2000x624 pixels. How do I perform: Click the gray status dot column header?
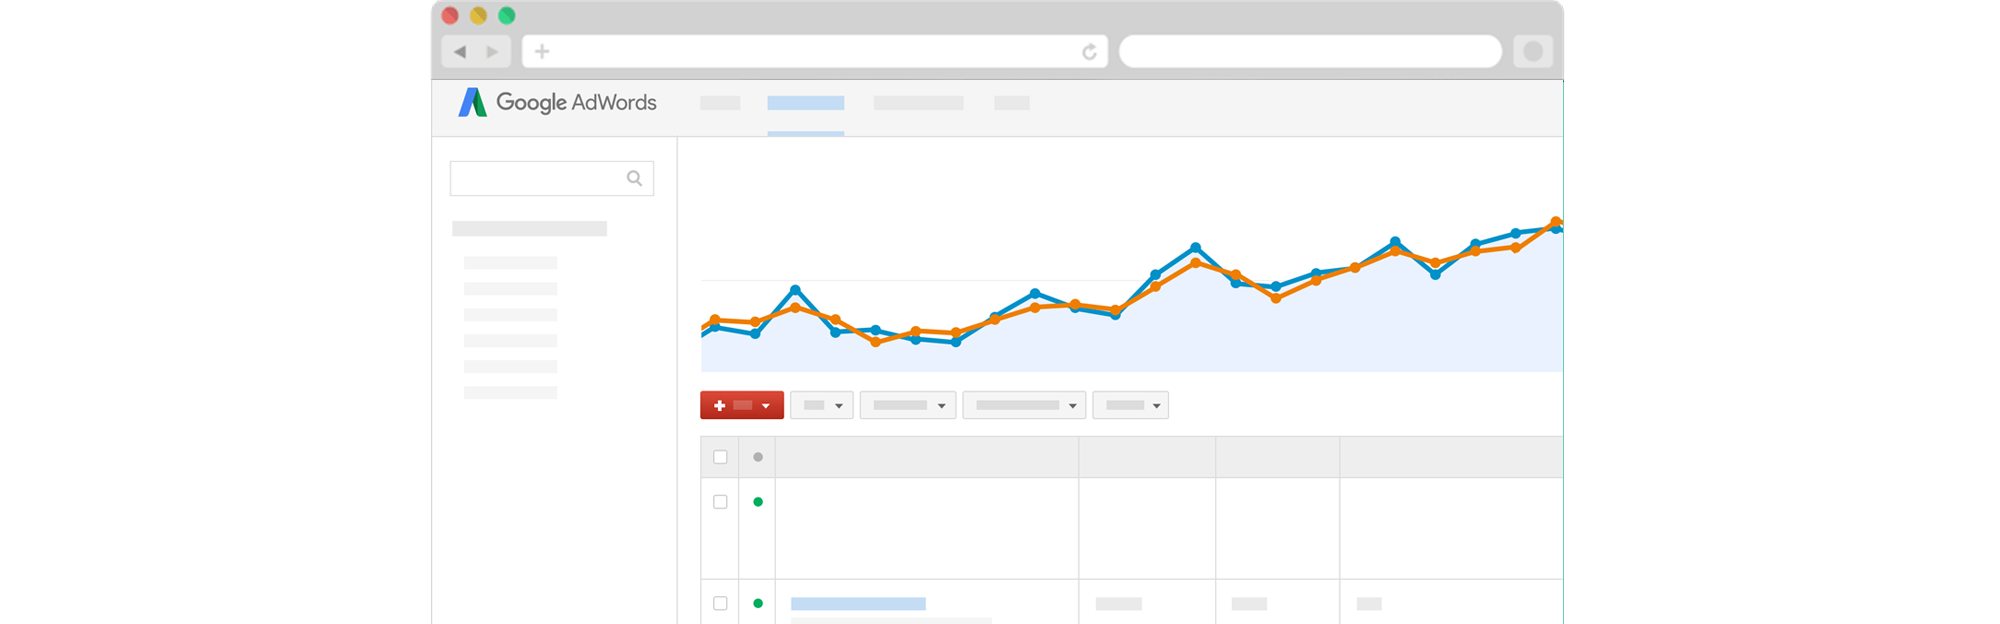coord(758,457)
